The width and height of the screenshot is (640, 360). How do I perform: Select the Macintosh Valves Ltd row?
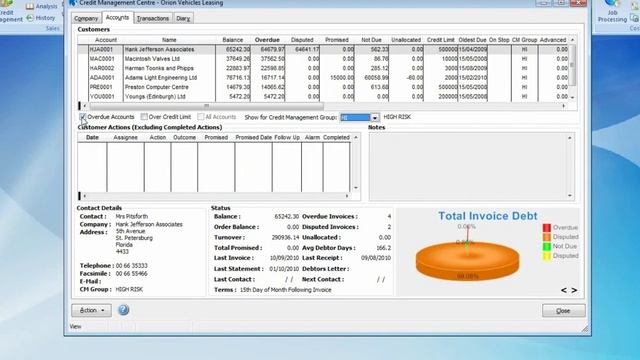[x=322, y=59]
